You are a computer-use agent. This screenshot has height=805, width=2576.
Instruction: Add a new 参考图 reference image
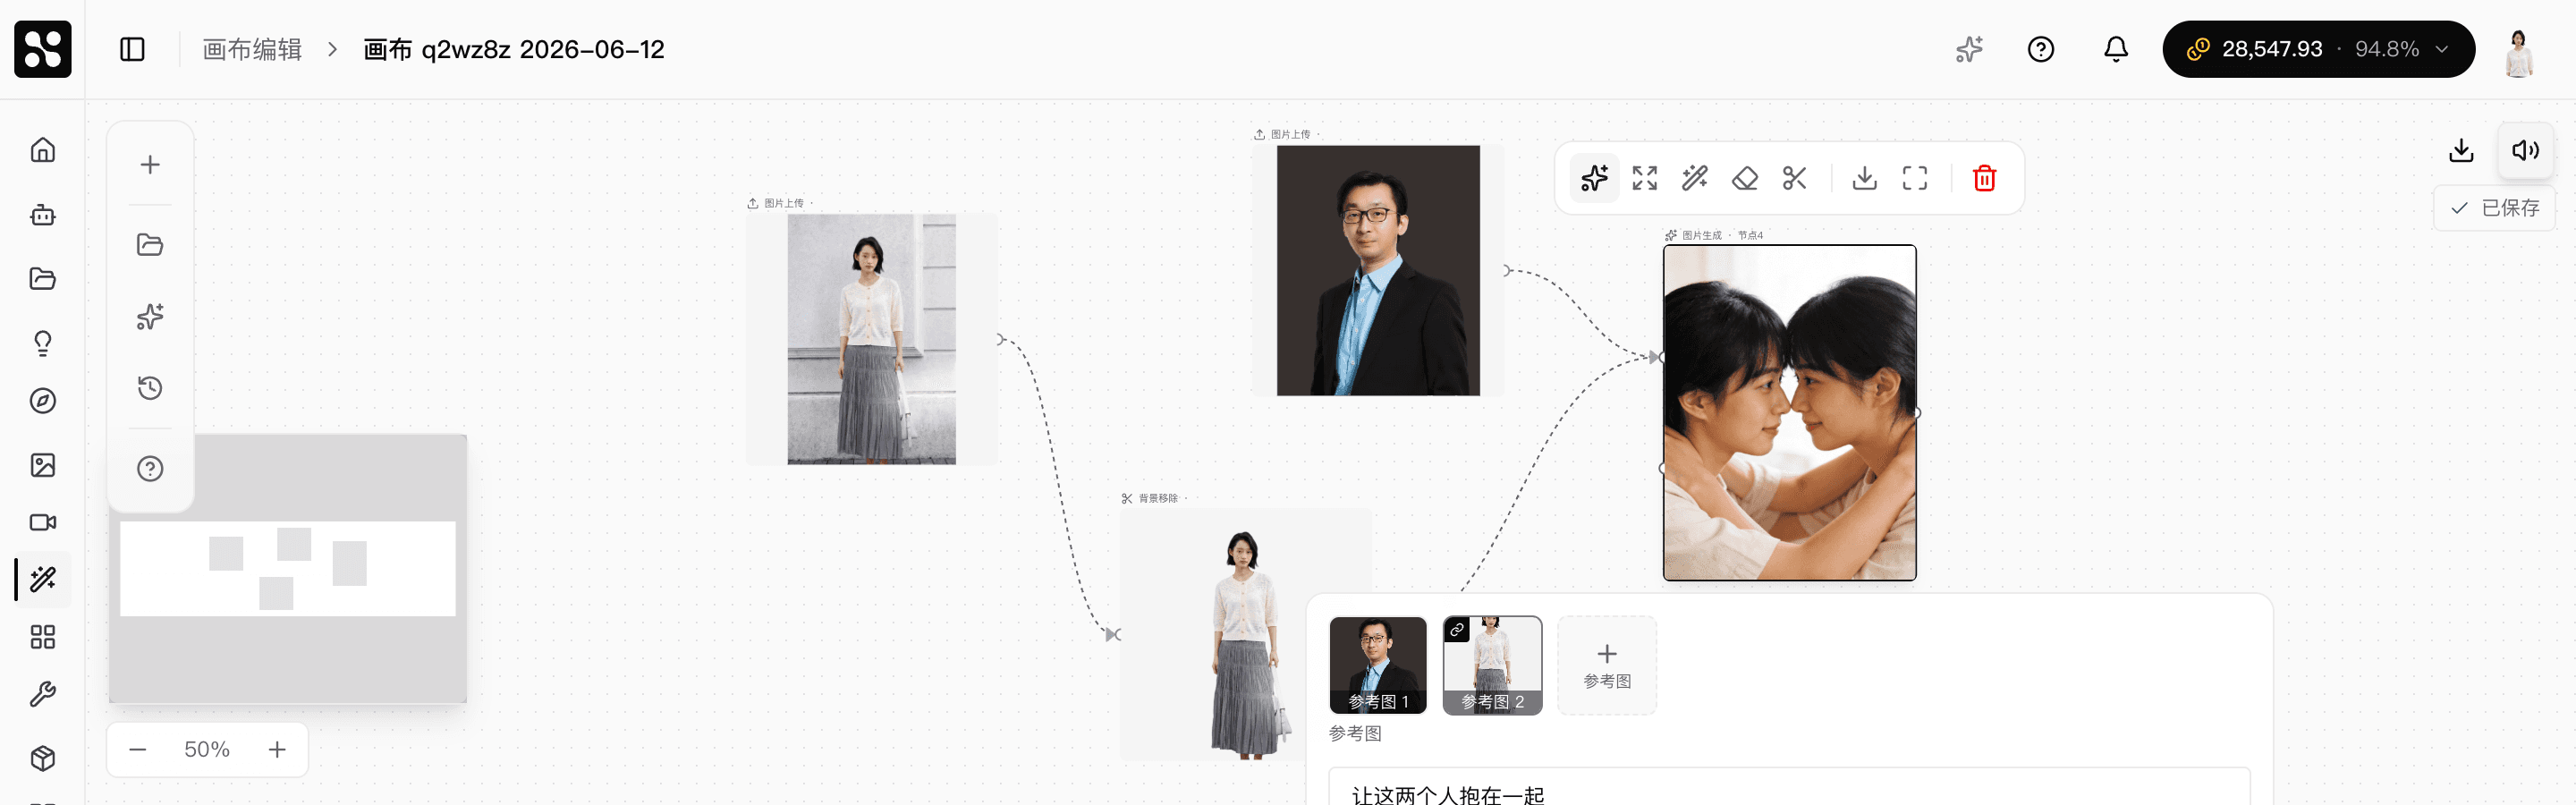[x=1607, y=665]
